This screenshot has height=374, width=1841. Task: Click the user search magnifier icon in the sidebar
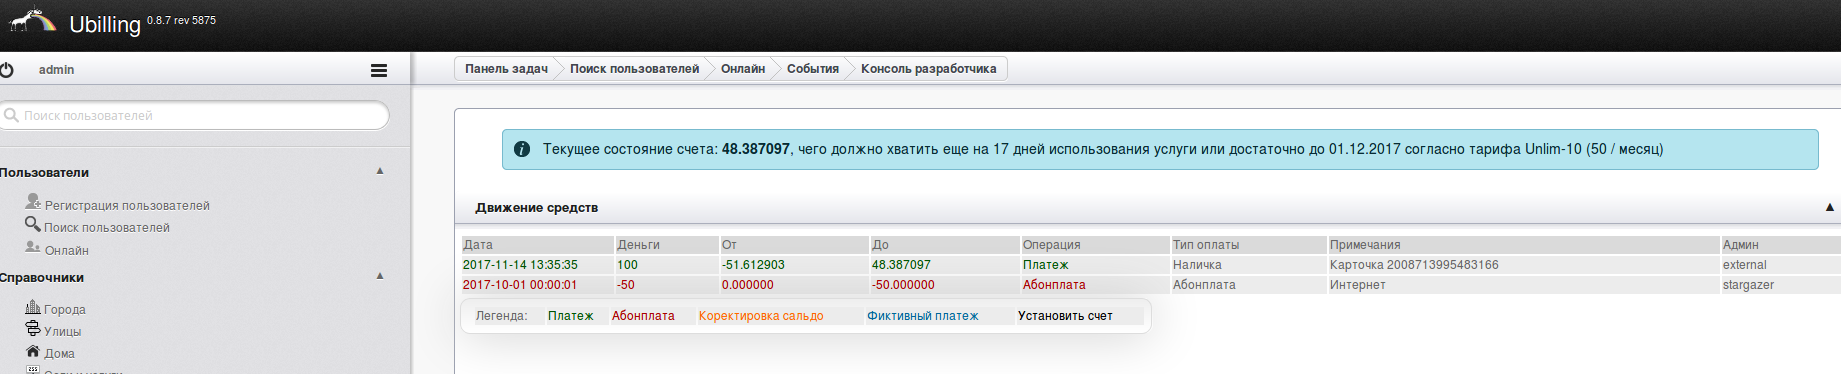pyautogui.click(x=33, y=224)
